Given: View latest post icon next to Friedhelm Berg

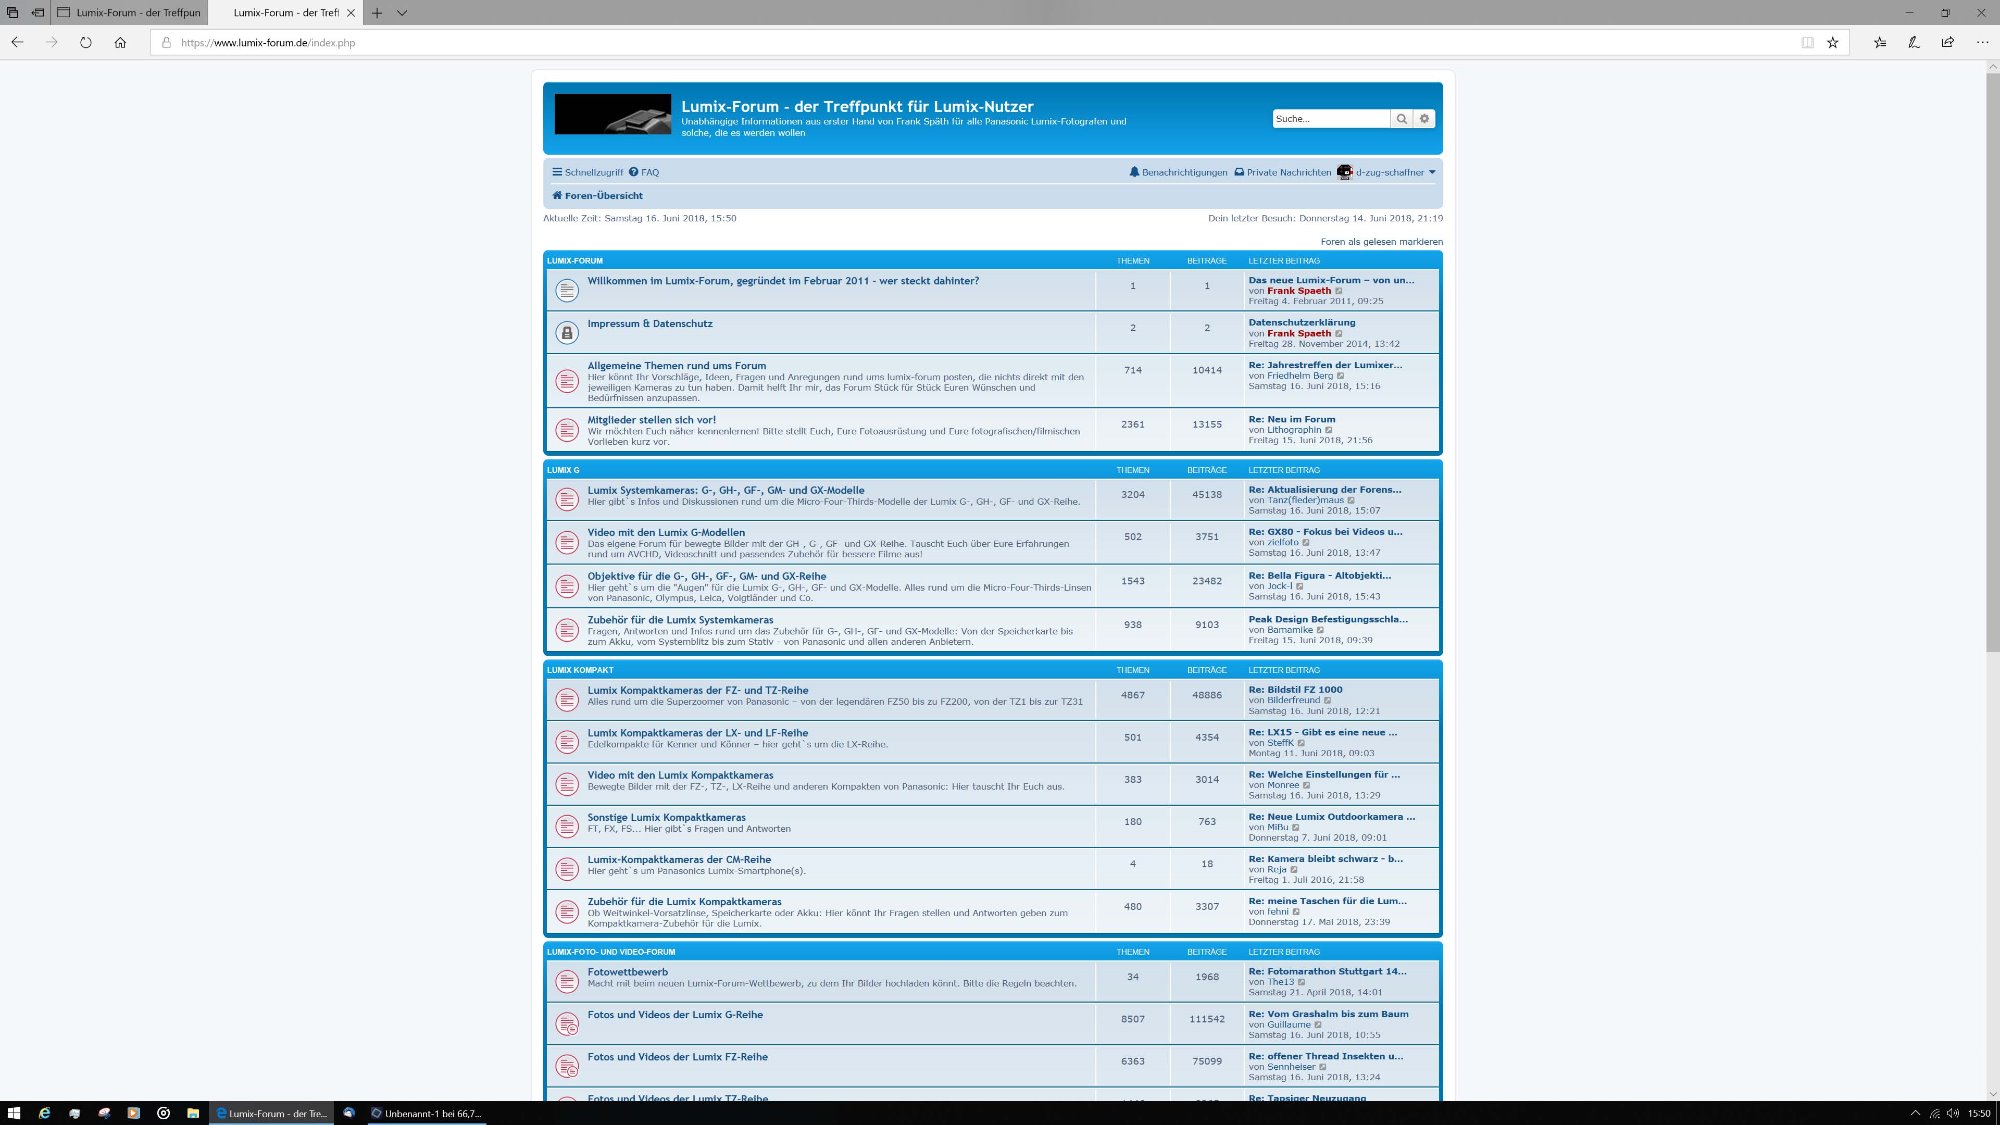Looking at the screenshot, I should coord(1341,376).
